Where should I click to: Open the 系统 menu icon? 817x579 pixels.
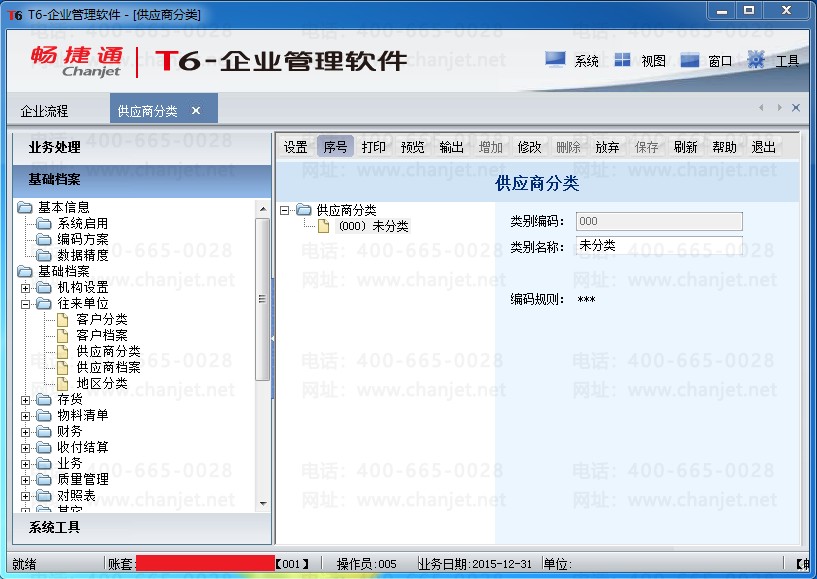click(555, 60)
